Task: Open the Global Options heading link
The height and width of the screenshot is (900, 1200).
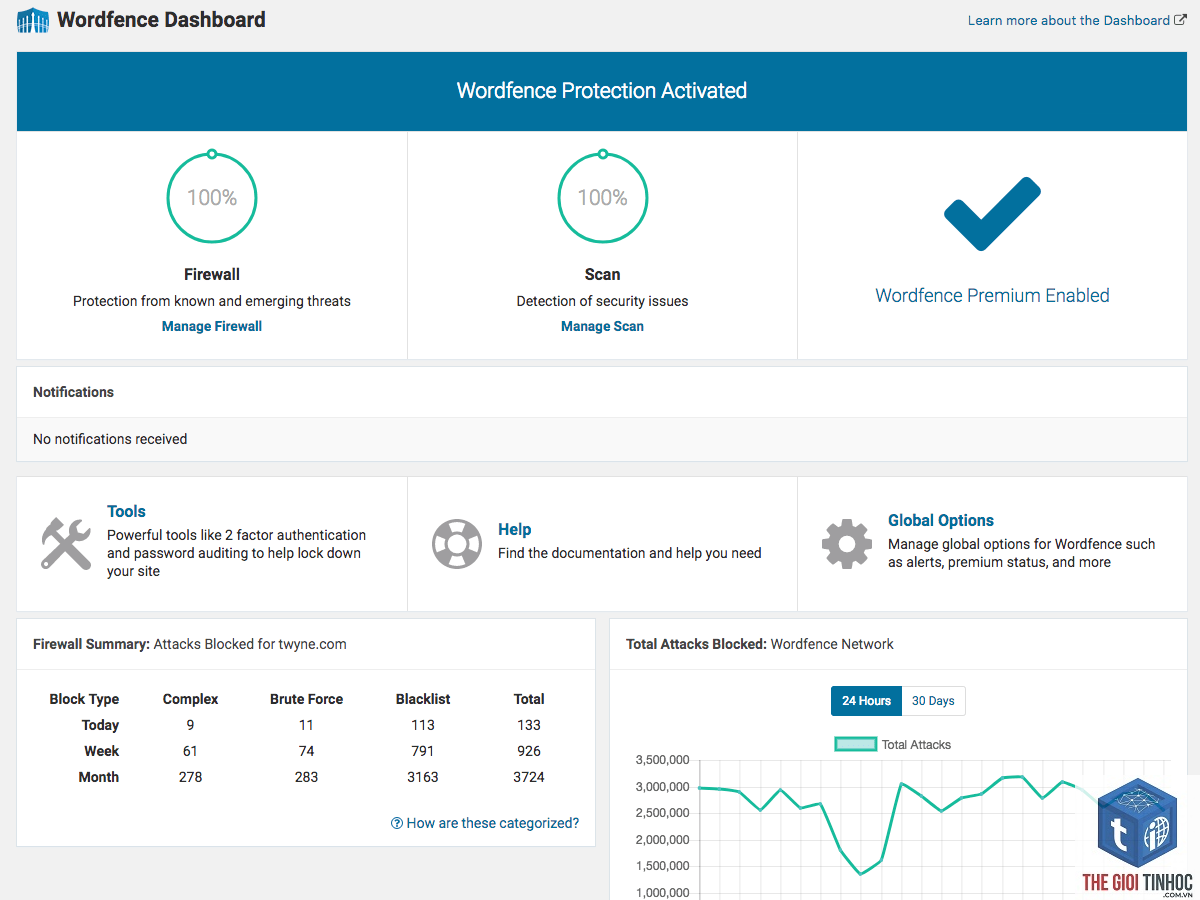Action: [x=941, y=520]
